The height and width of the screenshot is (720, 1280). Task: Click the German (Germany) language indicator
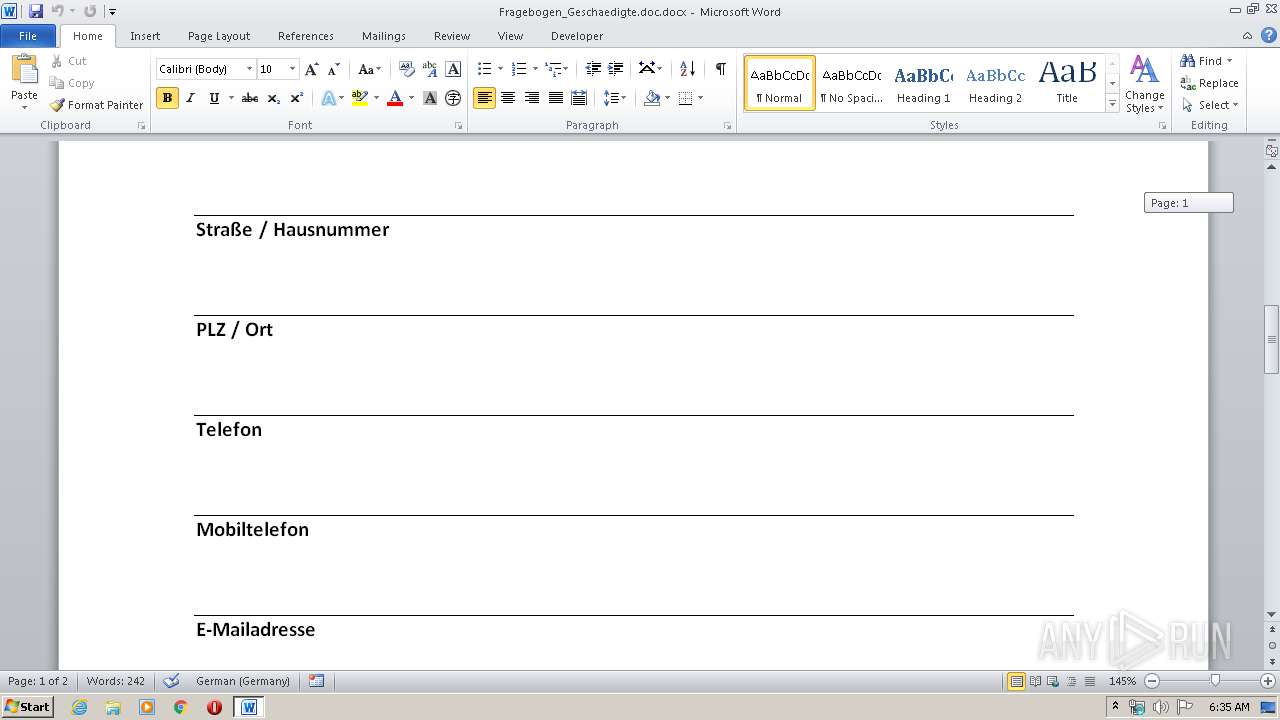coord(243,681)
